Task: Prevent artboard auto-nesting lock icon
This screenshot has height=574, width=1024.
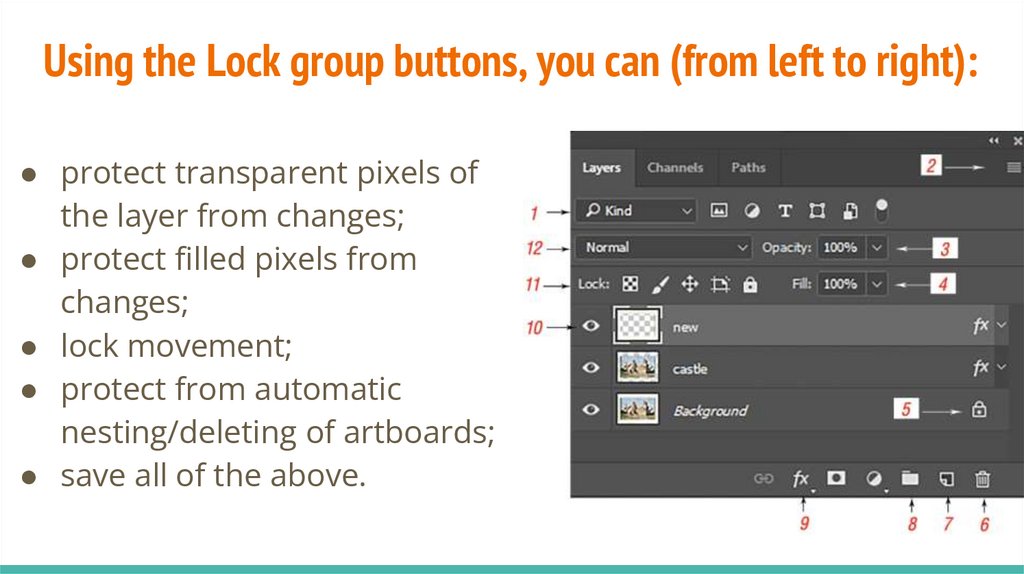Action: coord(720,284)
